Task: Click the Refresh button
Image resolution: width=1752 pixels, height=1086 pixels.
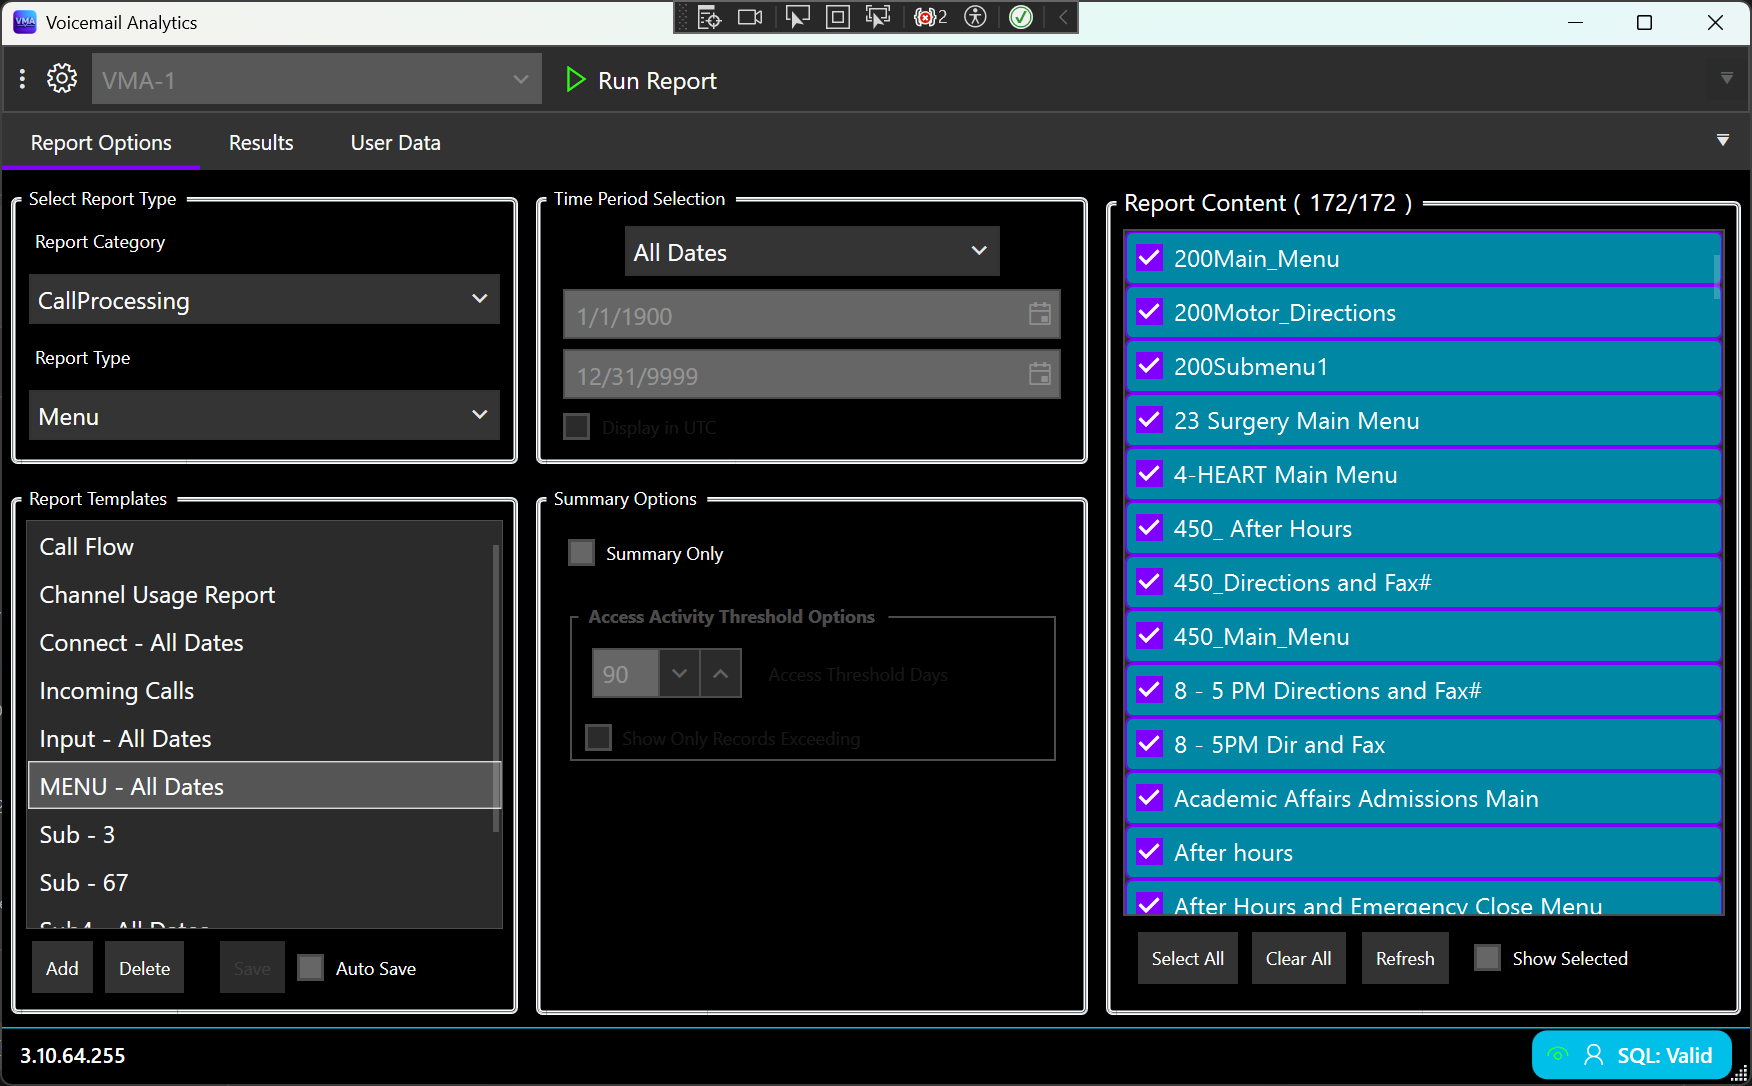Action: (1405, 958)
